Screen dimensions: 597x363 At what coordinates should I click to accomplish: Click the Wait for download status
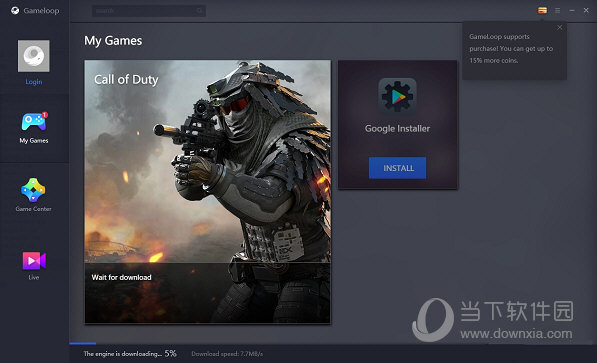pos(121,277)
